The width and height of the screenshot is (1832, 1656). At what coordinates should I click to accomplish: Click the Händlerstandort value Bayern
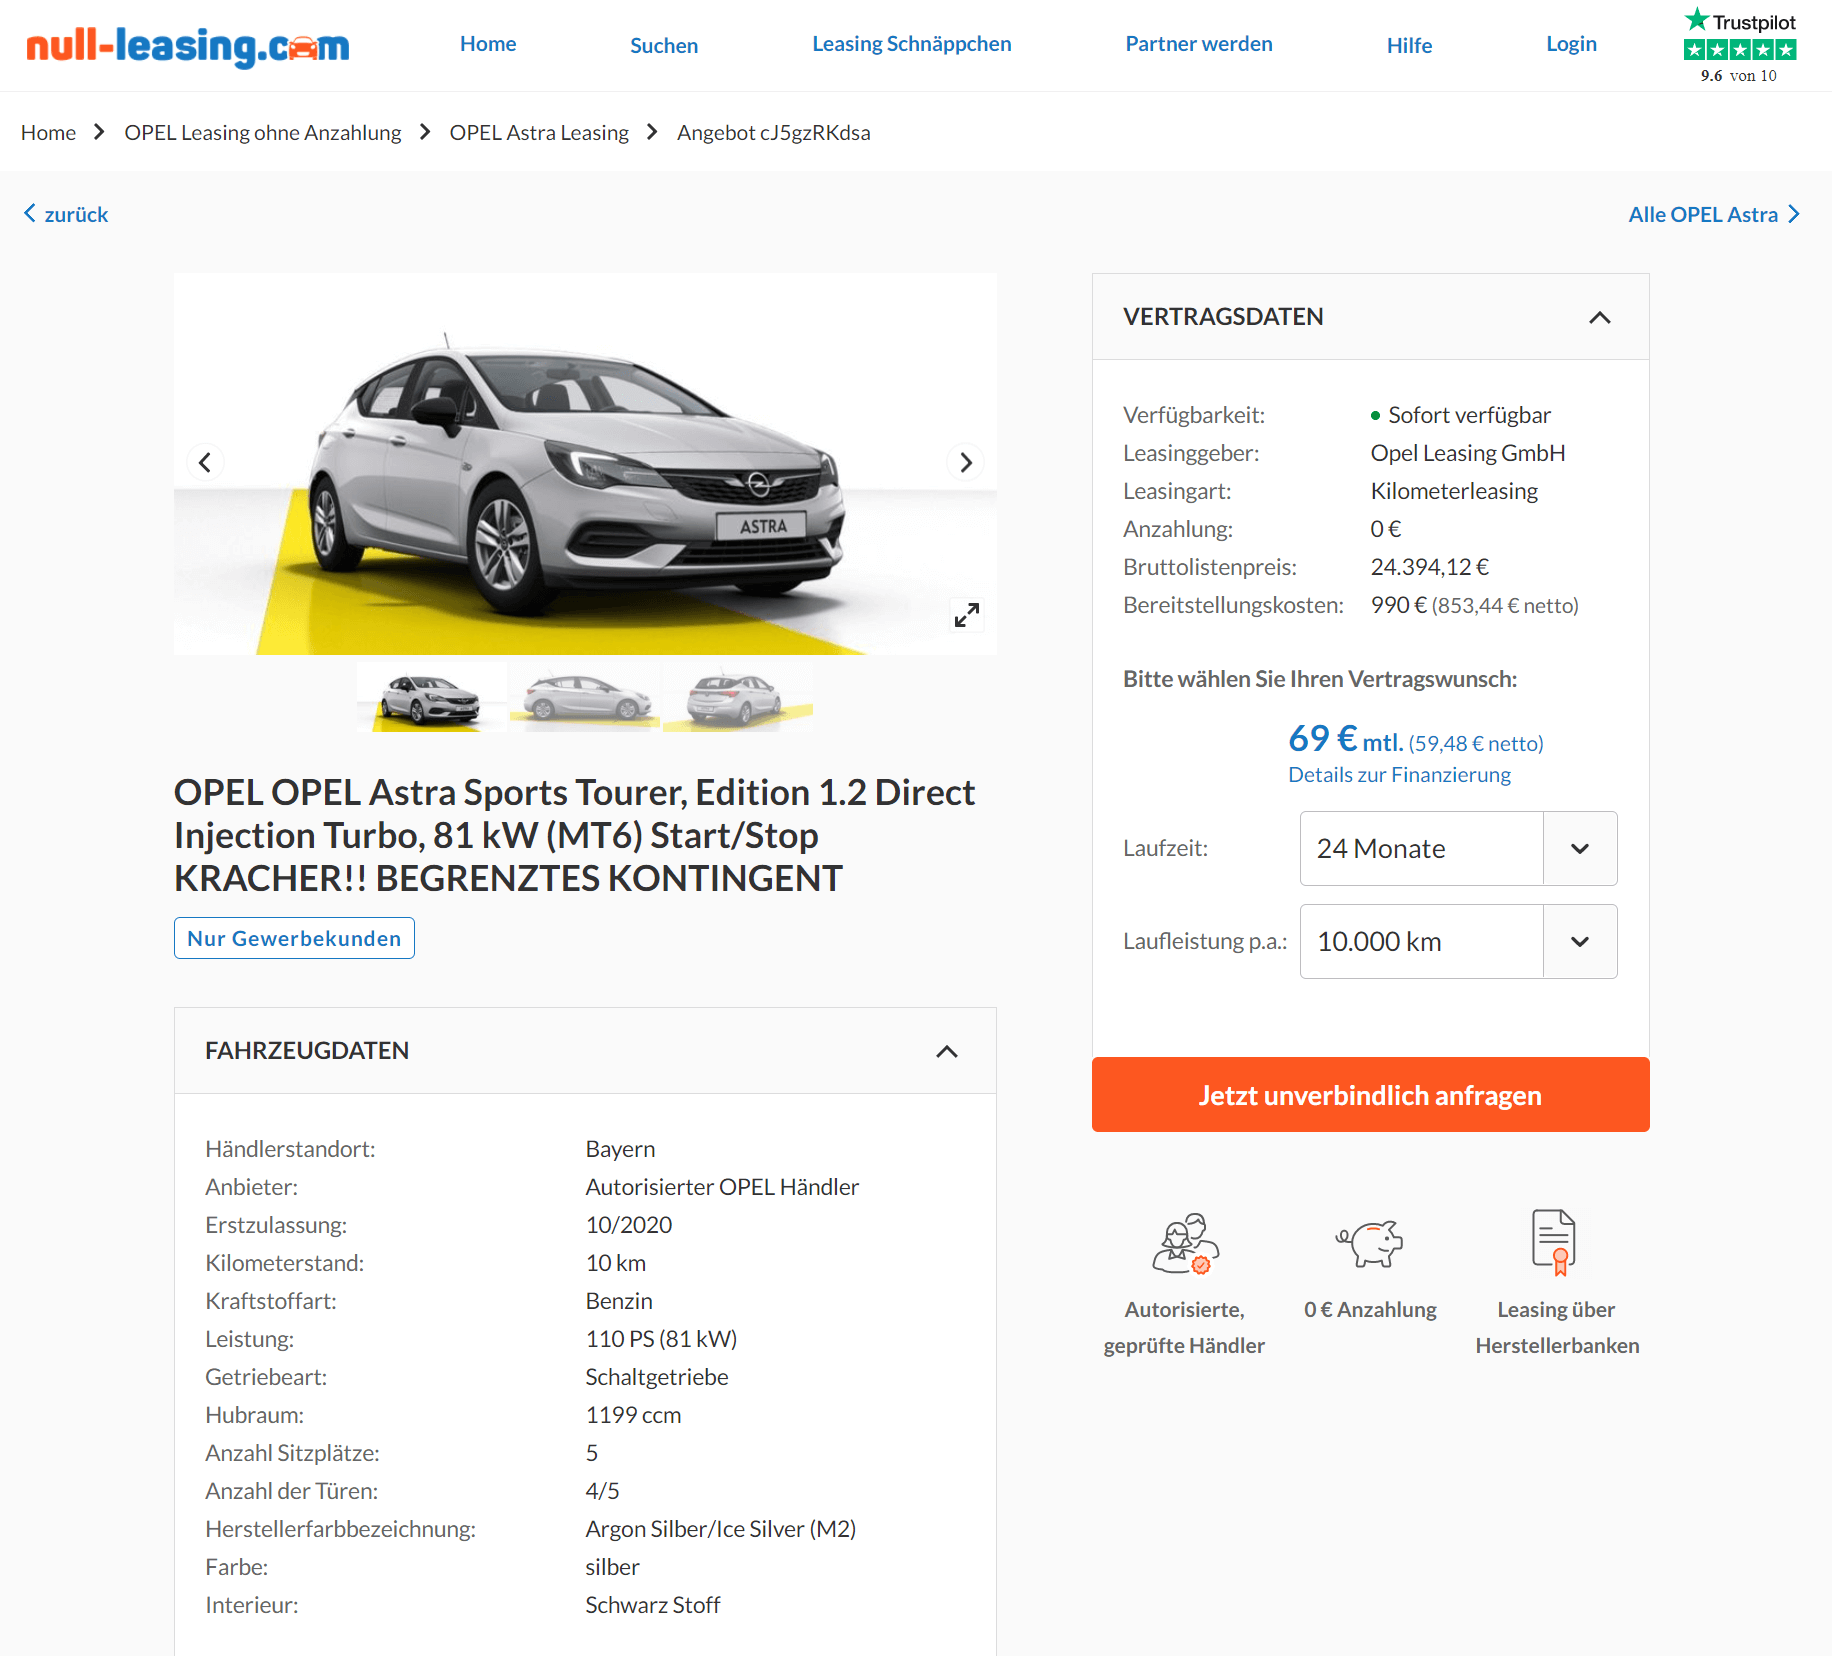(x=620, y=1149)
